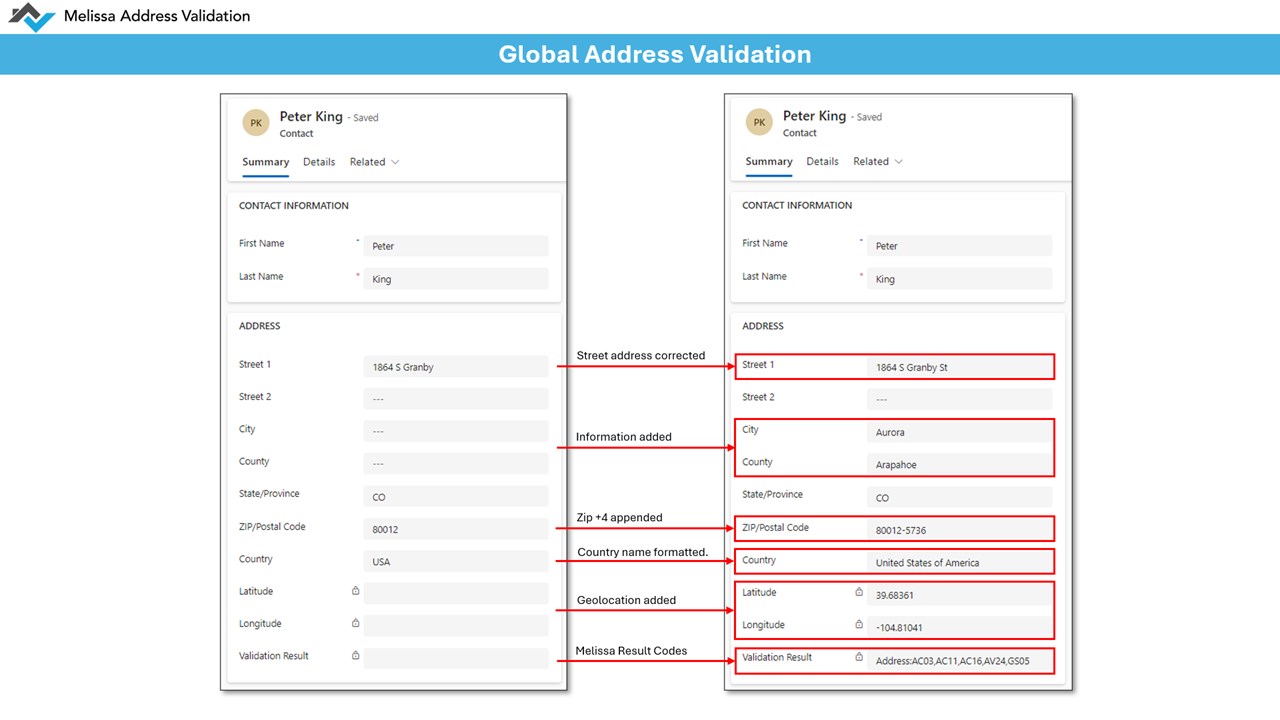The width and height of the screenshot is (1280, 720).
Task: Click ZIP field showing 80012
Action: [456, 529]
